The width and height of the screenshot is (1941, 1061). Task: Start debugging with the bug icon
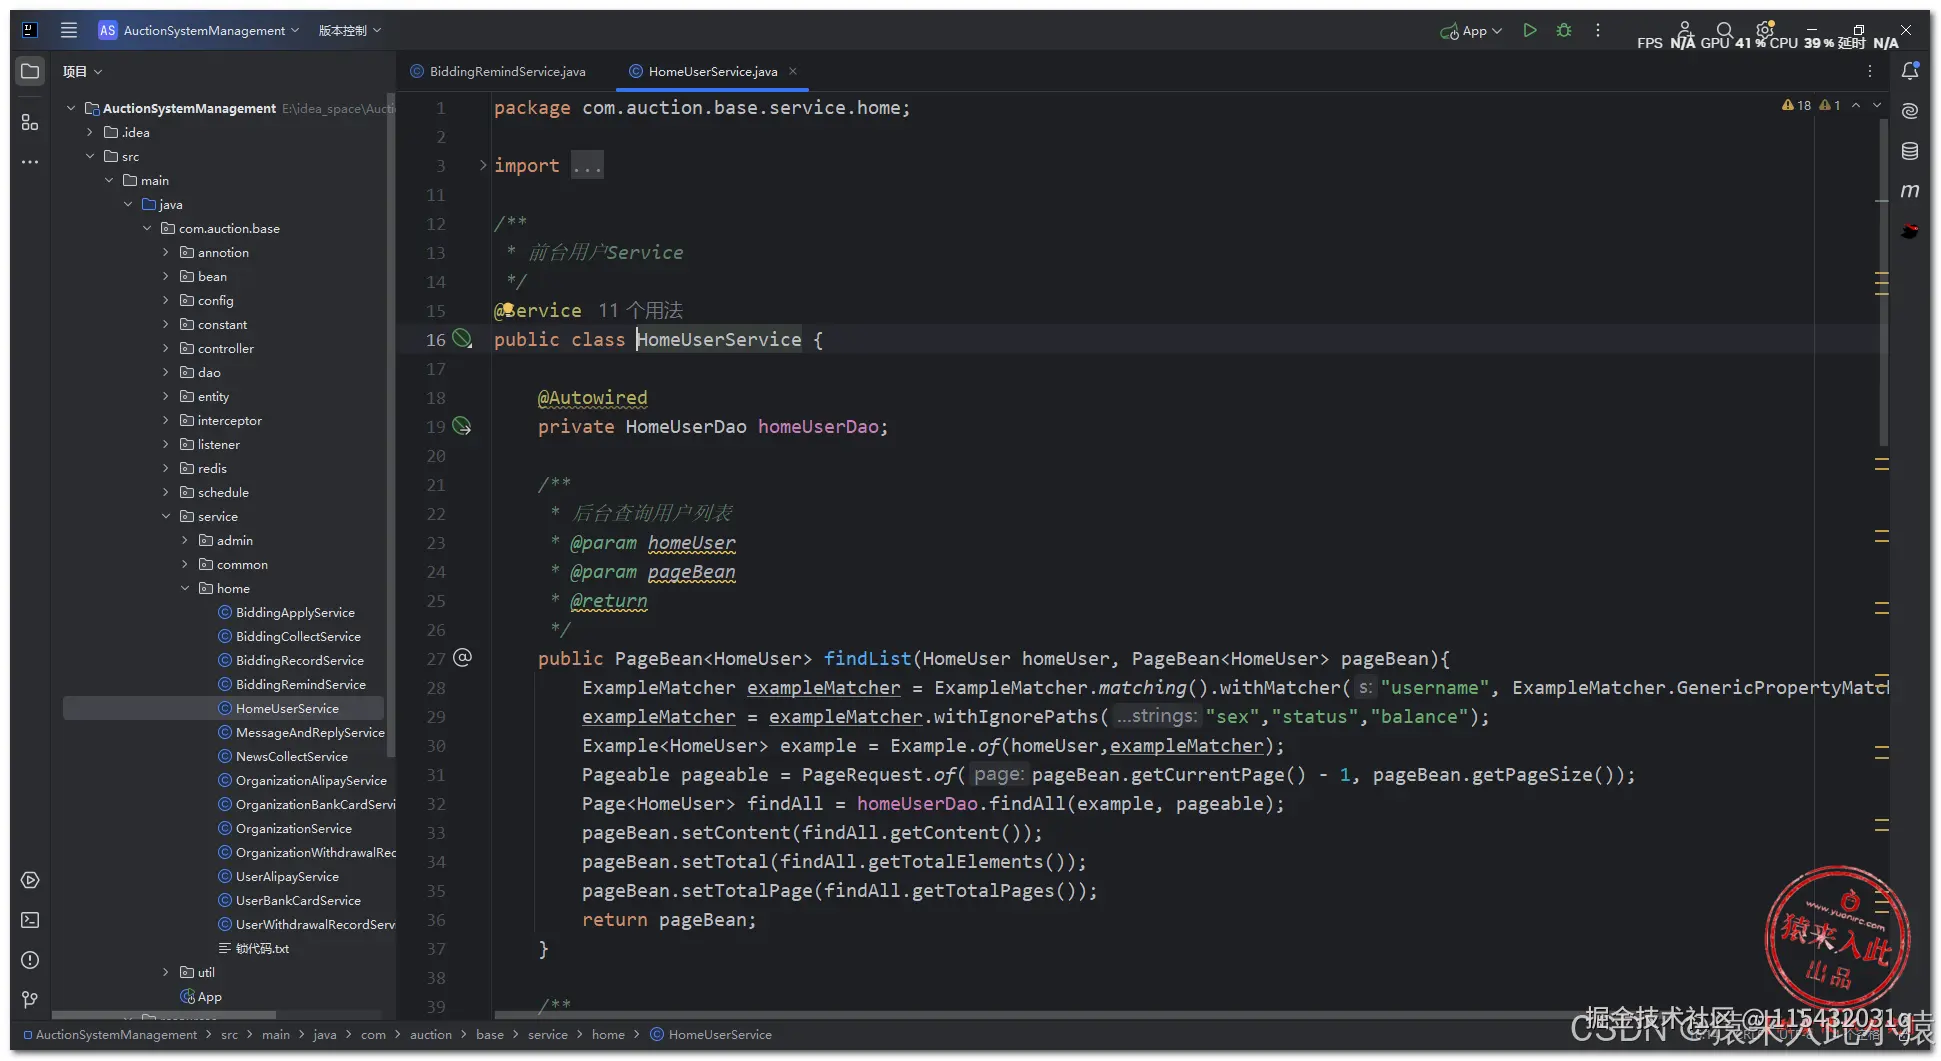(x=1564, y=31)
